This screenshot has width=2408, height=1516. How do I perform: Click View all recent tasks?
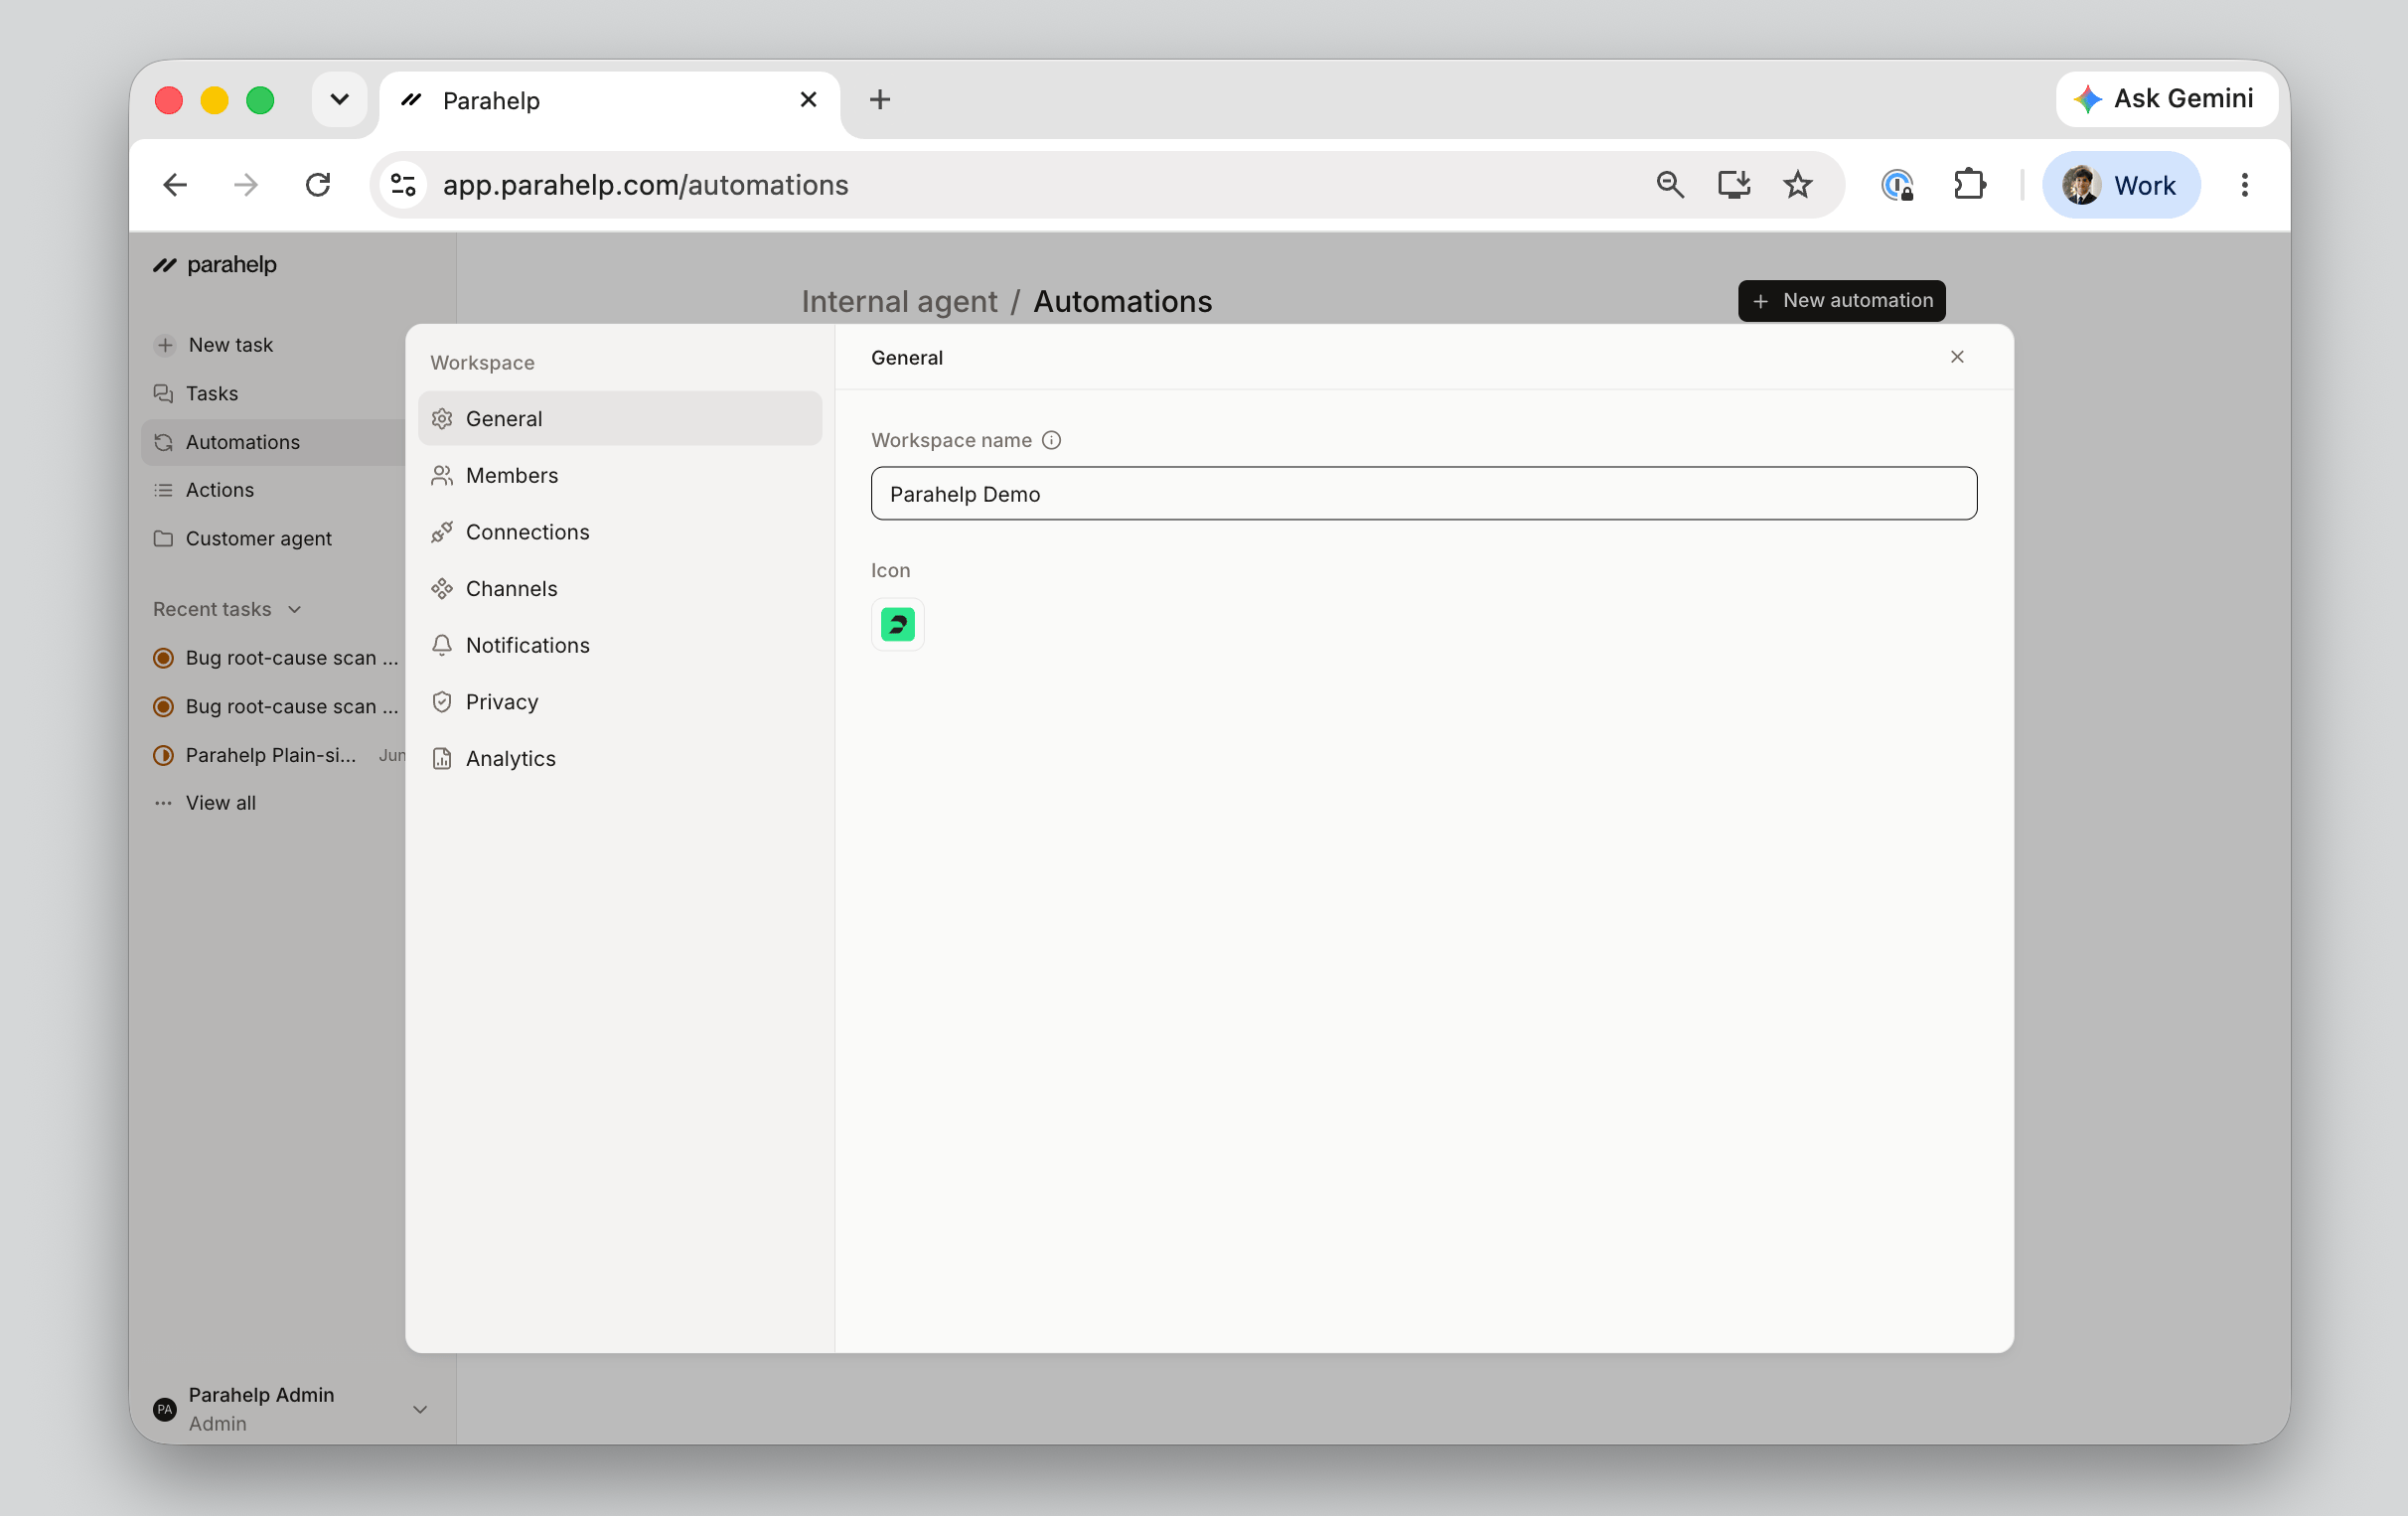pyautogui.click(x=220, y=803)
